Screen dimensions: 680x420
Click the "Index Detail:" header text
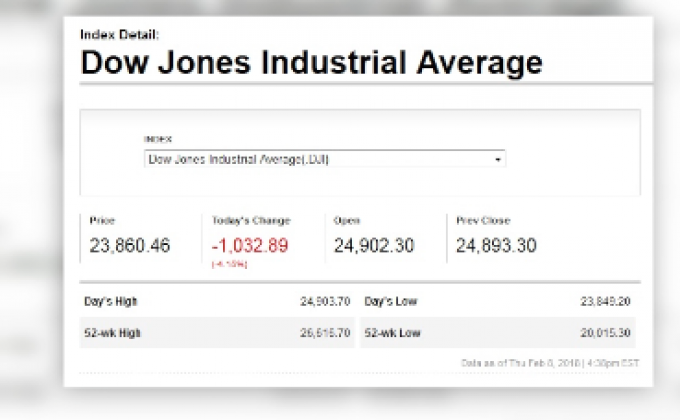click(119, 34)
